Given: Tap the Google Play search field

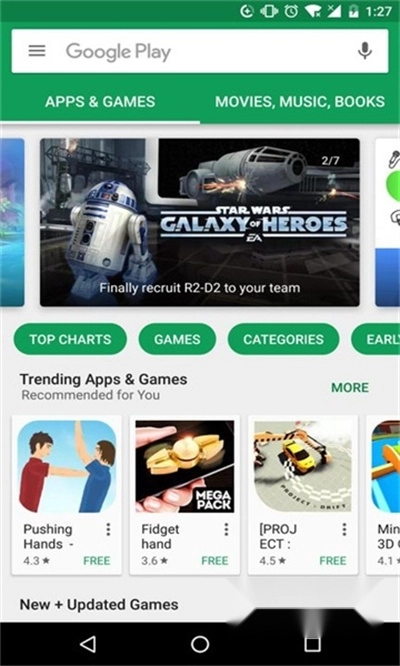Looking at the screenshot, I should [x=200, y=51].
